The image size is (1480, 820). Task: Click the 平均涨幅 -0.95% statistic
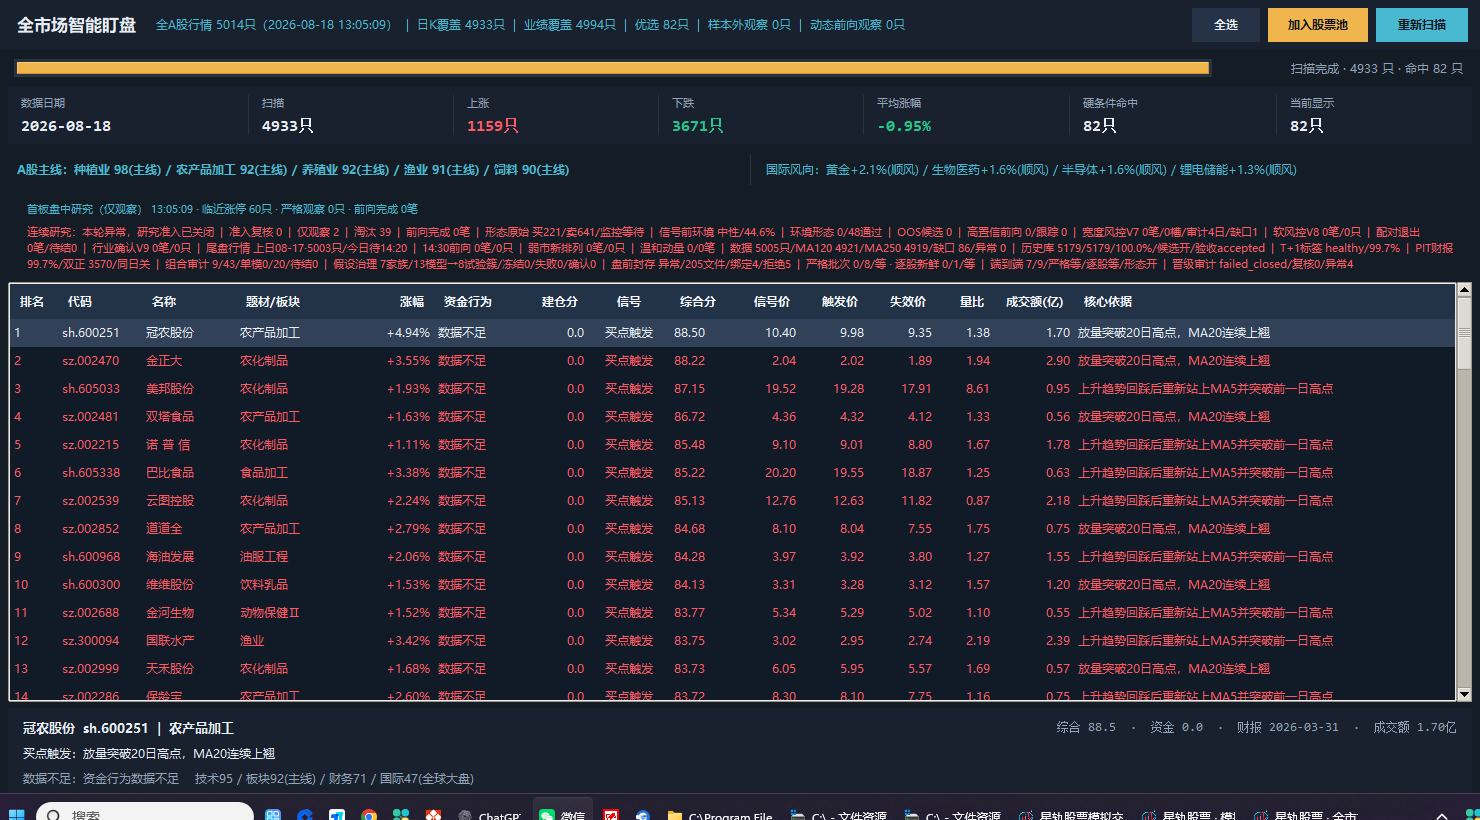(x=904, y=116)
